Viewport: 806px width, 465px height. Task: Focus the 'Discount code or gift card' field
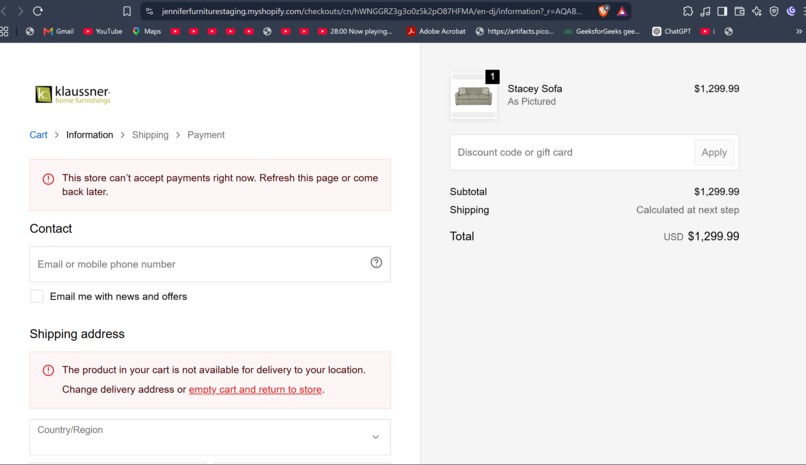[x=572, y=152]
